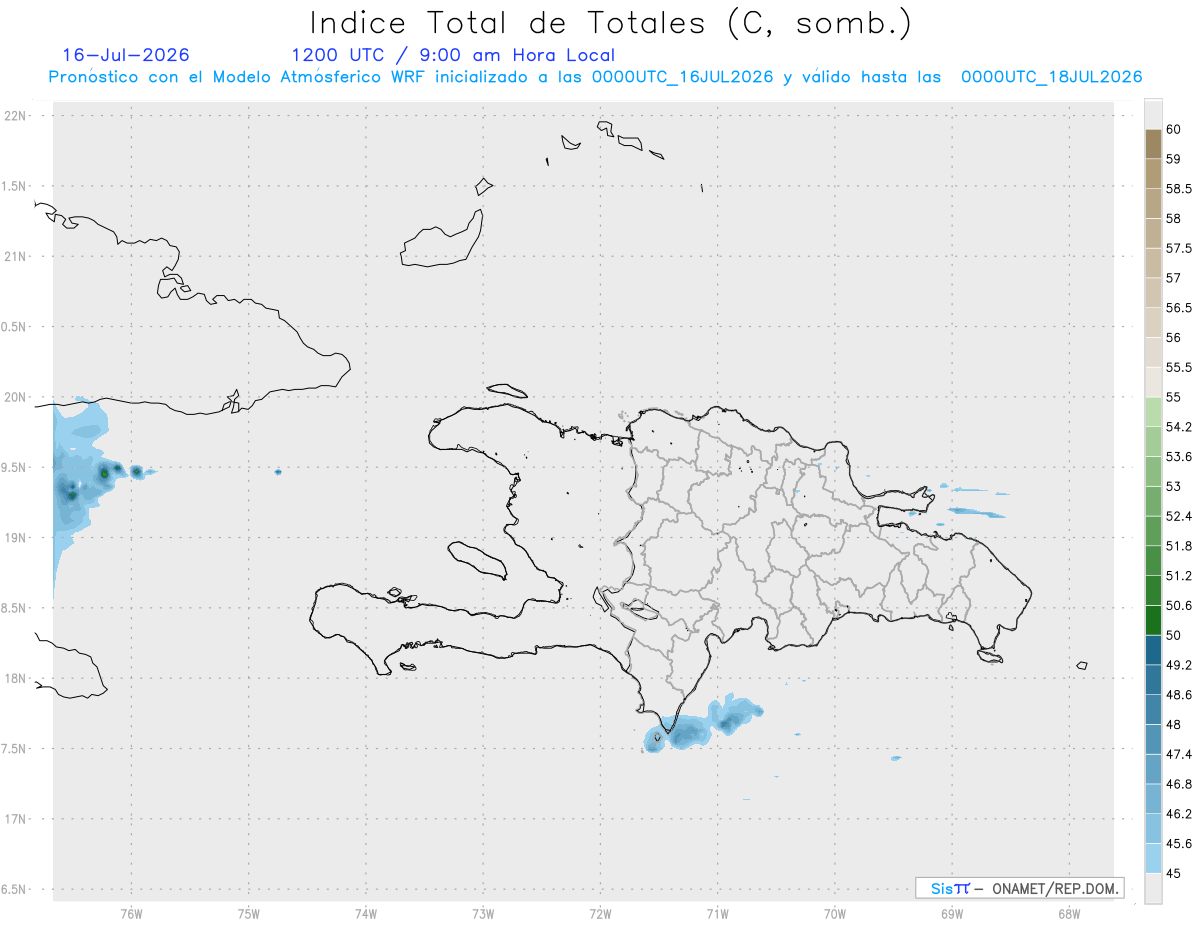This screenshot has width=1200, height=927.
Task: Click the "SisTT – ONAMET/REP.DOM." credit box
Action: [1019, 888]
